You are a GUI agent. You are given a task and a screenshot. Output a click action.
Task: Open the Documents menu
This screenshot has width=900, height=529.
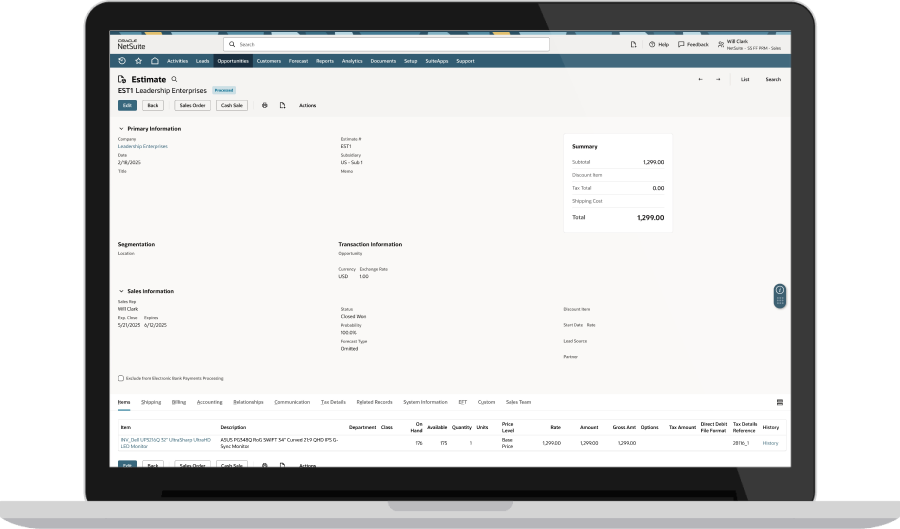[x=383, y=61]
